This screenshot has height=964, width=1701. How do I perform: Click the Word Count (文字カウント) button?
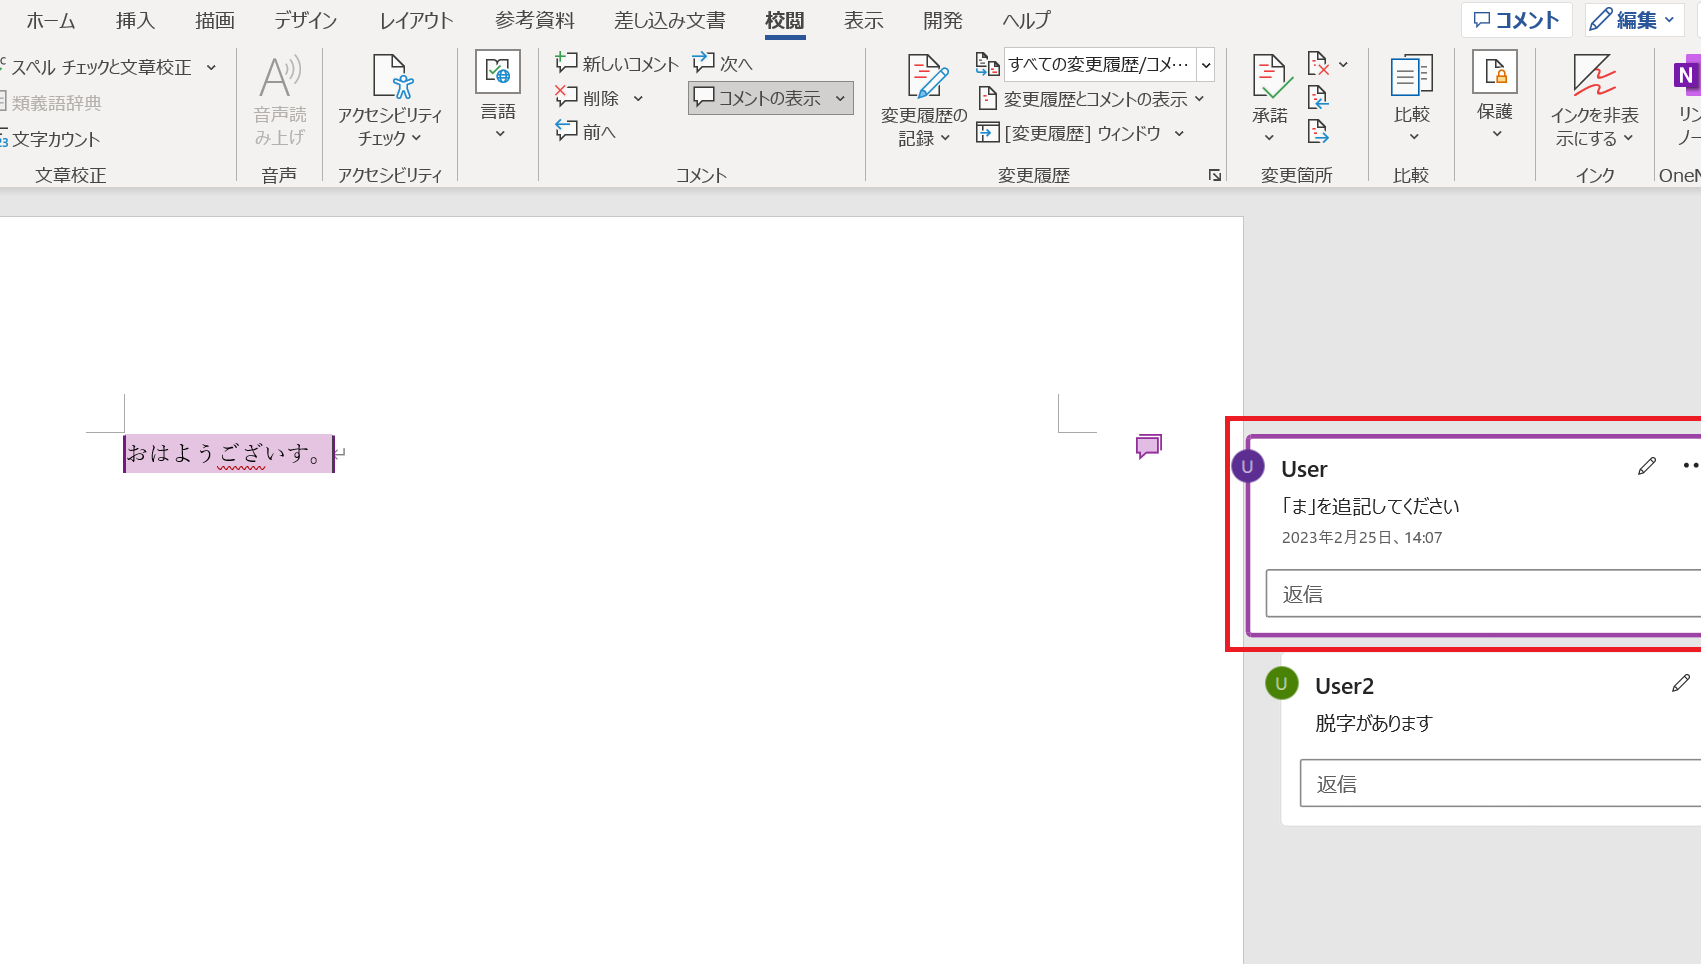[x=54, y=139]
